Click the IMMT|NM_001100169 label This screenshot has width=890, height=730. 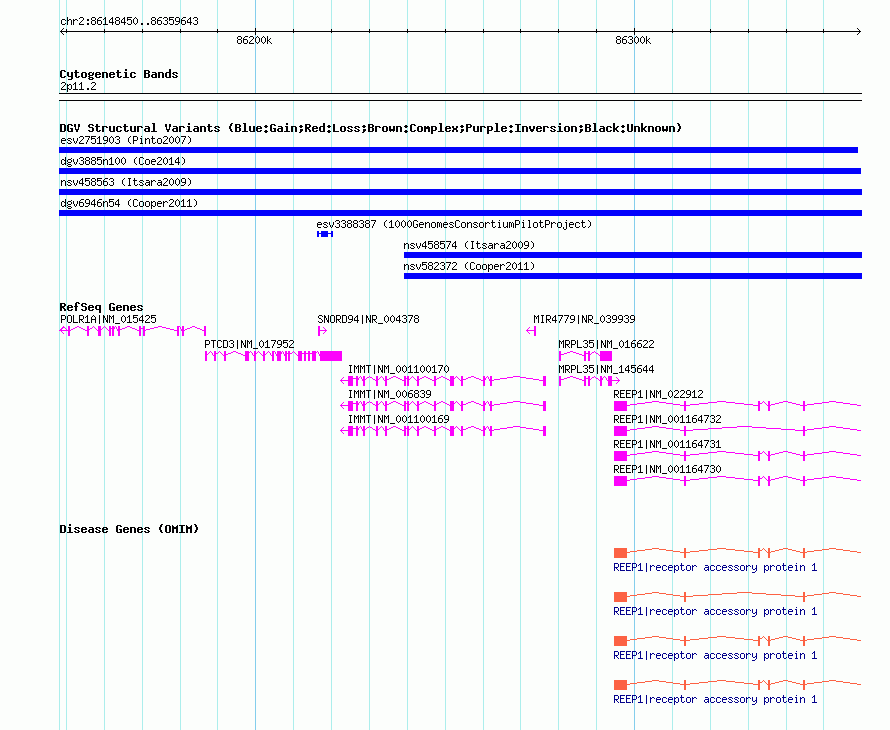[x=398, y=419]
